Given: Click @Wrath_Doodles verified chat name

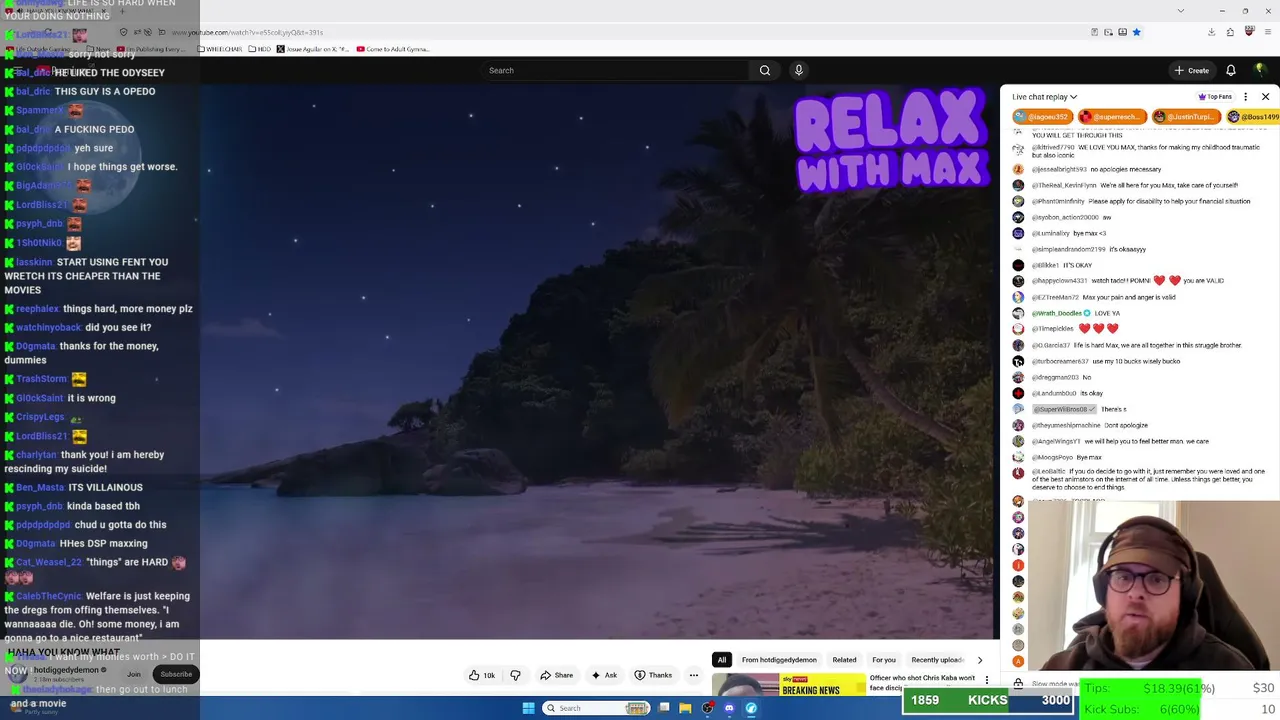Looking at the screenshot, I should point(1057,313).
